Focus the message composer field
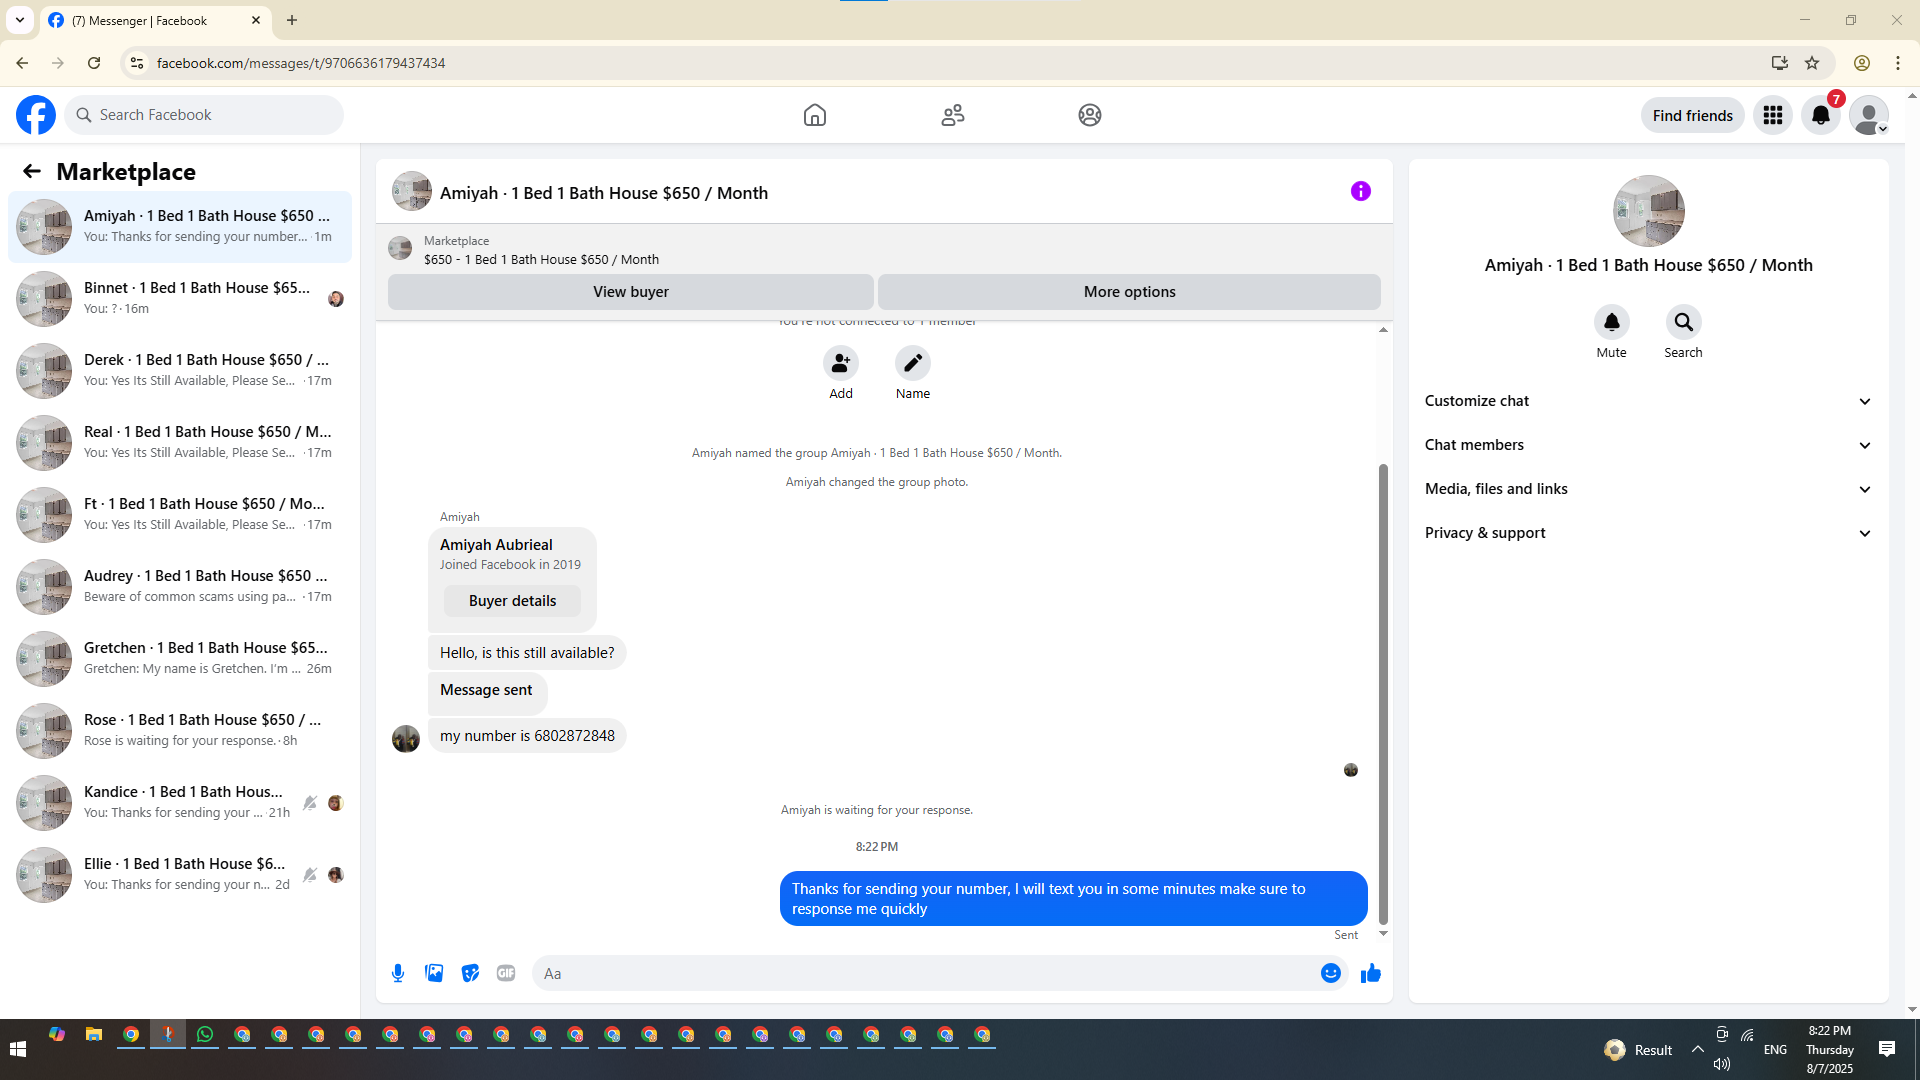The width and height of the screenshot is (1920, 1080). tap(940, 973)
